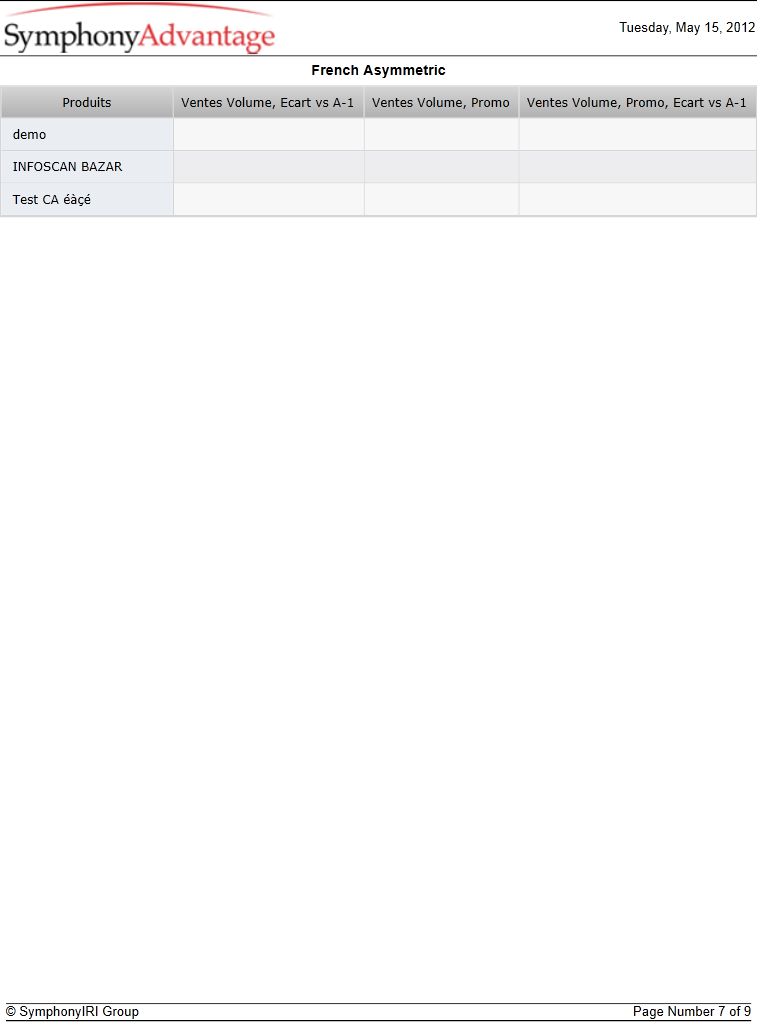The height and width of the screenshot is (1027, 757).
Task: Click the SymphonyAdvantage logo
Action: [x=139, y=29]
